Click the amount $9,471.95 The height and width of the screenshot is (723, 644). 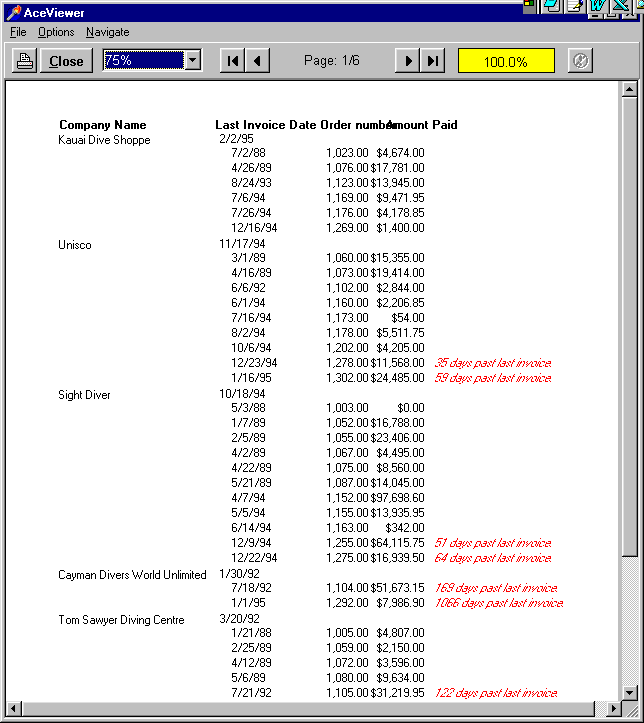pos(400,198)
